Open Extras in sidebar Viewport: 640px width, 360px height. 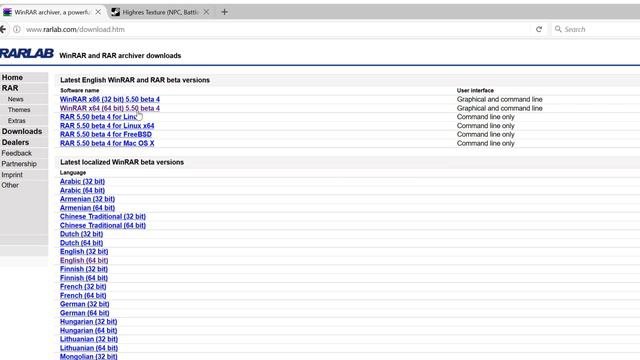coord(16,121)
